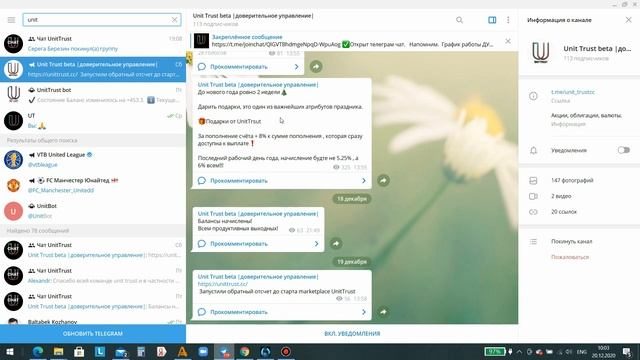Image resolution: width=640 pixels, height=360 pixels.
Task: Open the unittrust.cc link in last post
Action: coord(223,284)
